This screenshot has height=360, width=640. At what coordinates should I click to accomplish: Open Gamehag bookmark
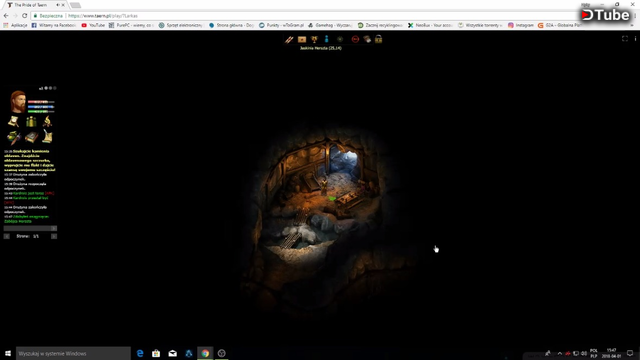click(x=330, y=25)
